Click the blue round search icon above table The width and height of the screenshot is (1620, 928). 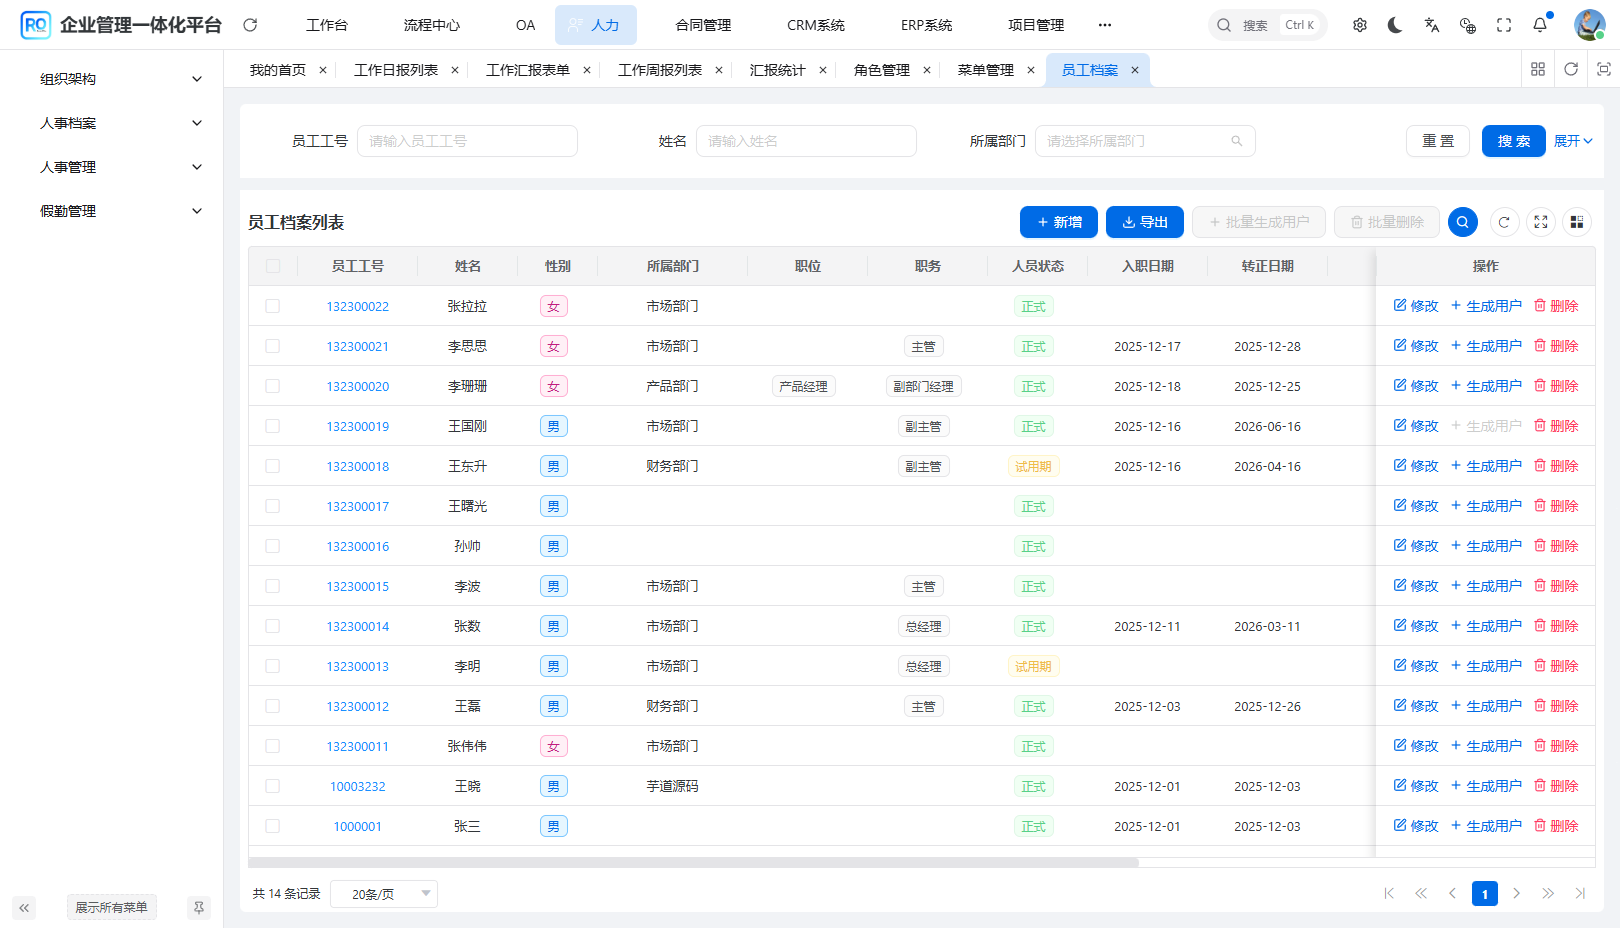pos(1463,222)
